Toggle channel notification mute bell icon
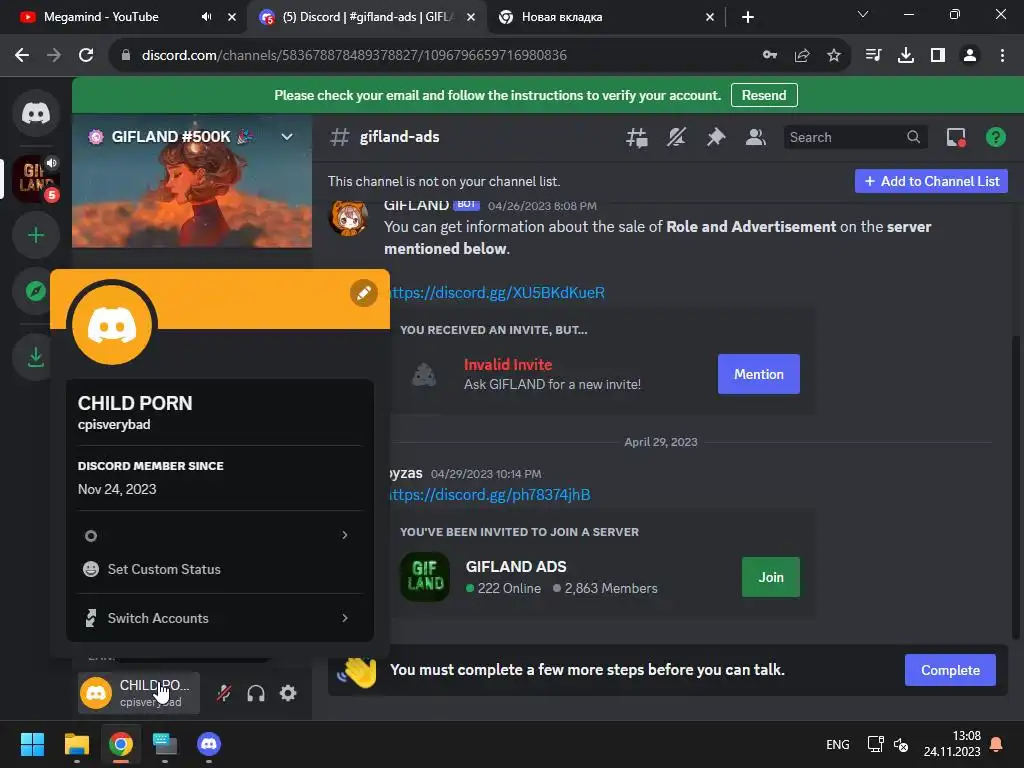The height and width of the screenshot is (768, 1024). coord(676,137)
